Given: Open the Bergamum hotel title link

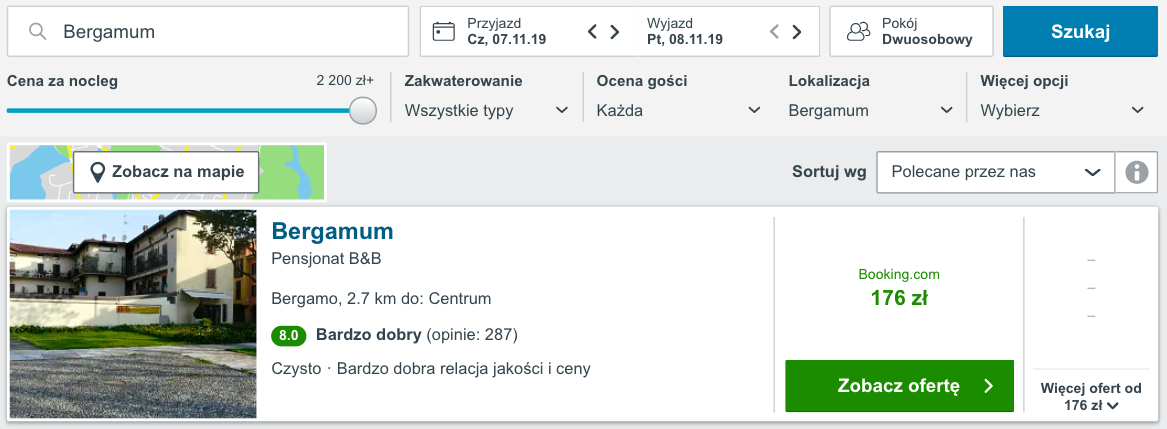Looking at the screenshot, I should (x=333, y=231).
